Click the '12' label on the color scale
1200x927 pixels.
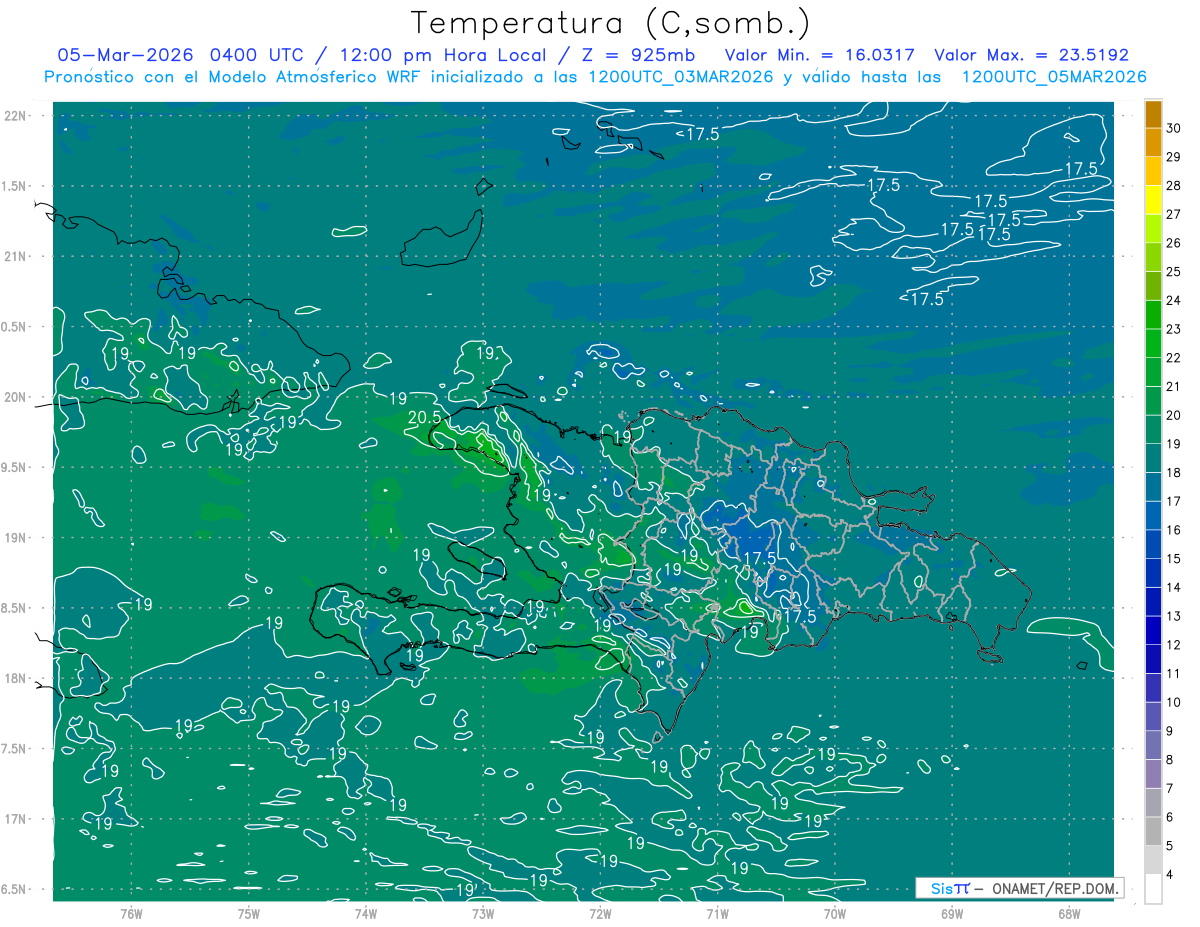coord(1174,645)
